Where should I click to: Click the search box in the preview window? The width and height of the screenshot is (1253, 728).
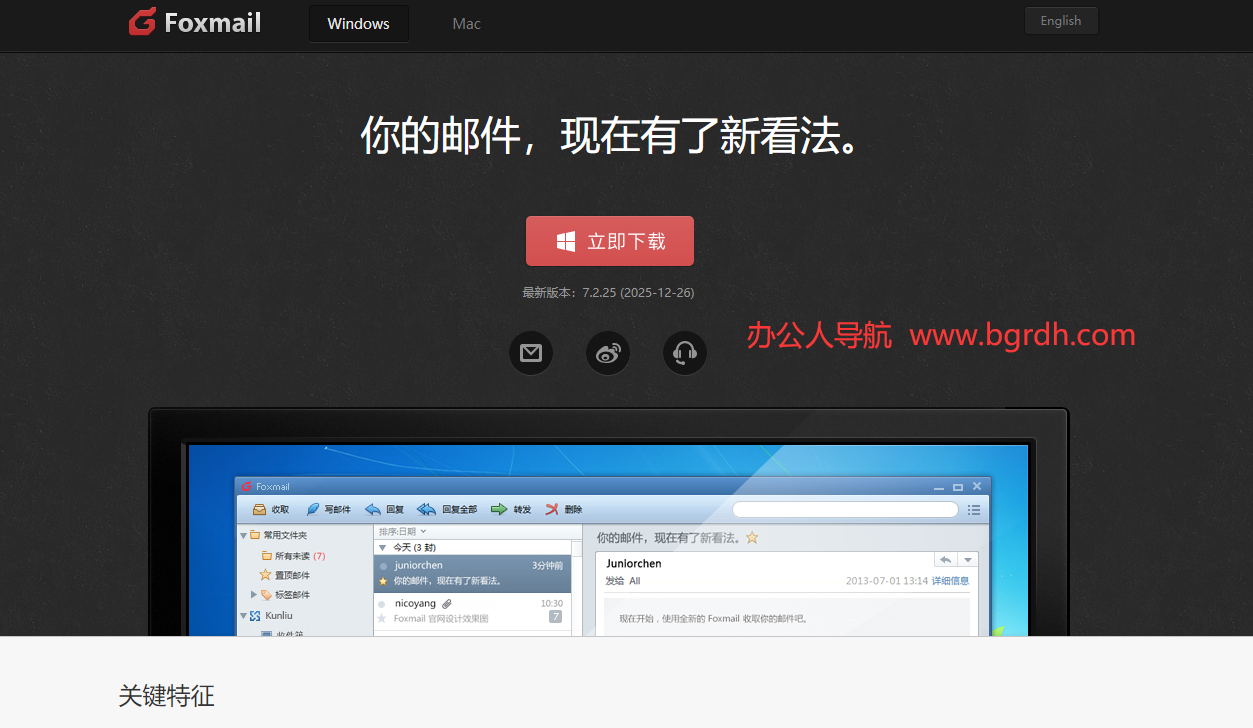click(845, 510)
